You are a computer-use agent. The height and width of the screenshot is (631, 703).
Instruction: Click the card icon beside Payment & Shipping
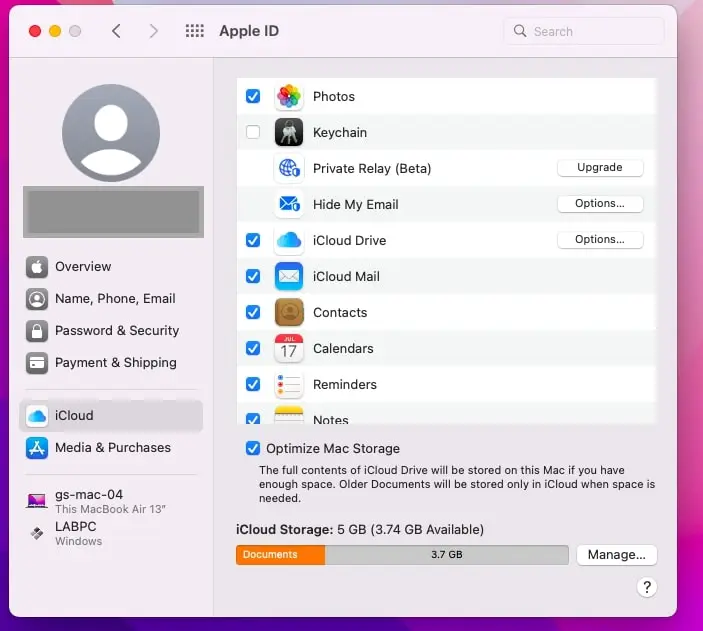(37, 363)
